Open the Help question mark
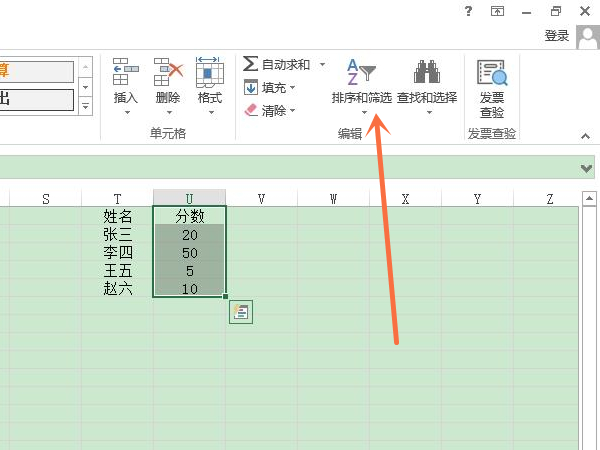 (x=467, y=11)
